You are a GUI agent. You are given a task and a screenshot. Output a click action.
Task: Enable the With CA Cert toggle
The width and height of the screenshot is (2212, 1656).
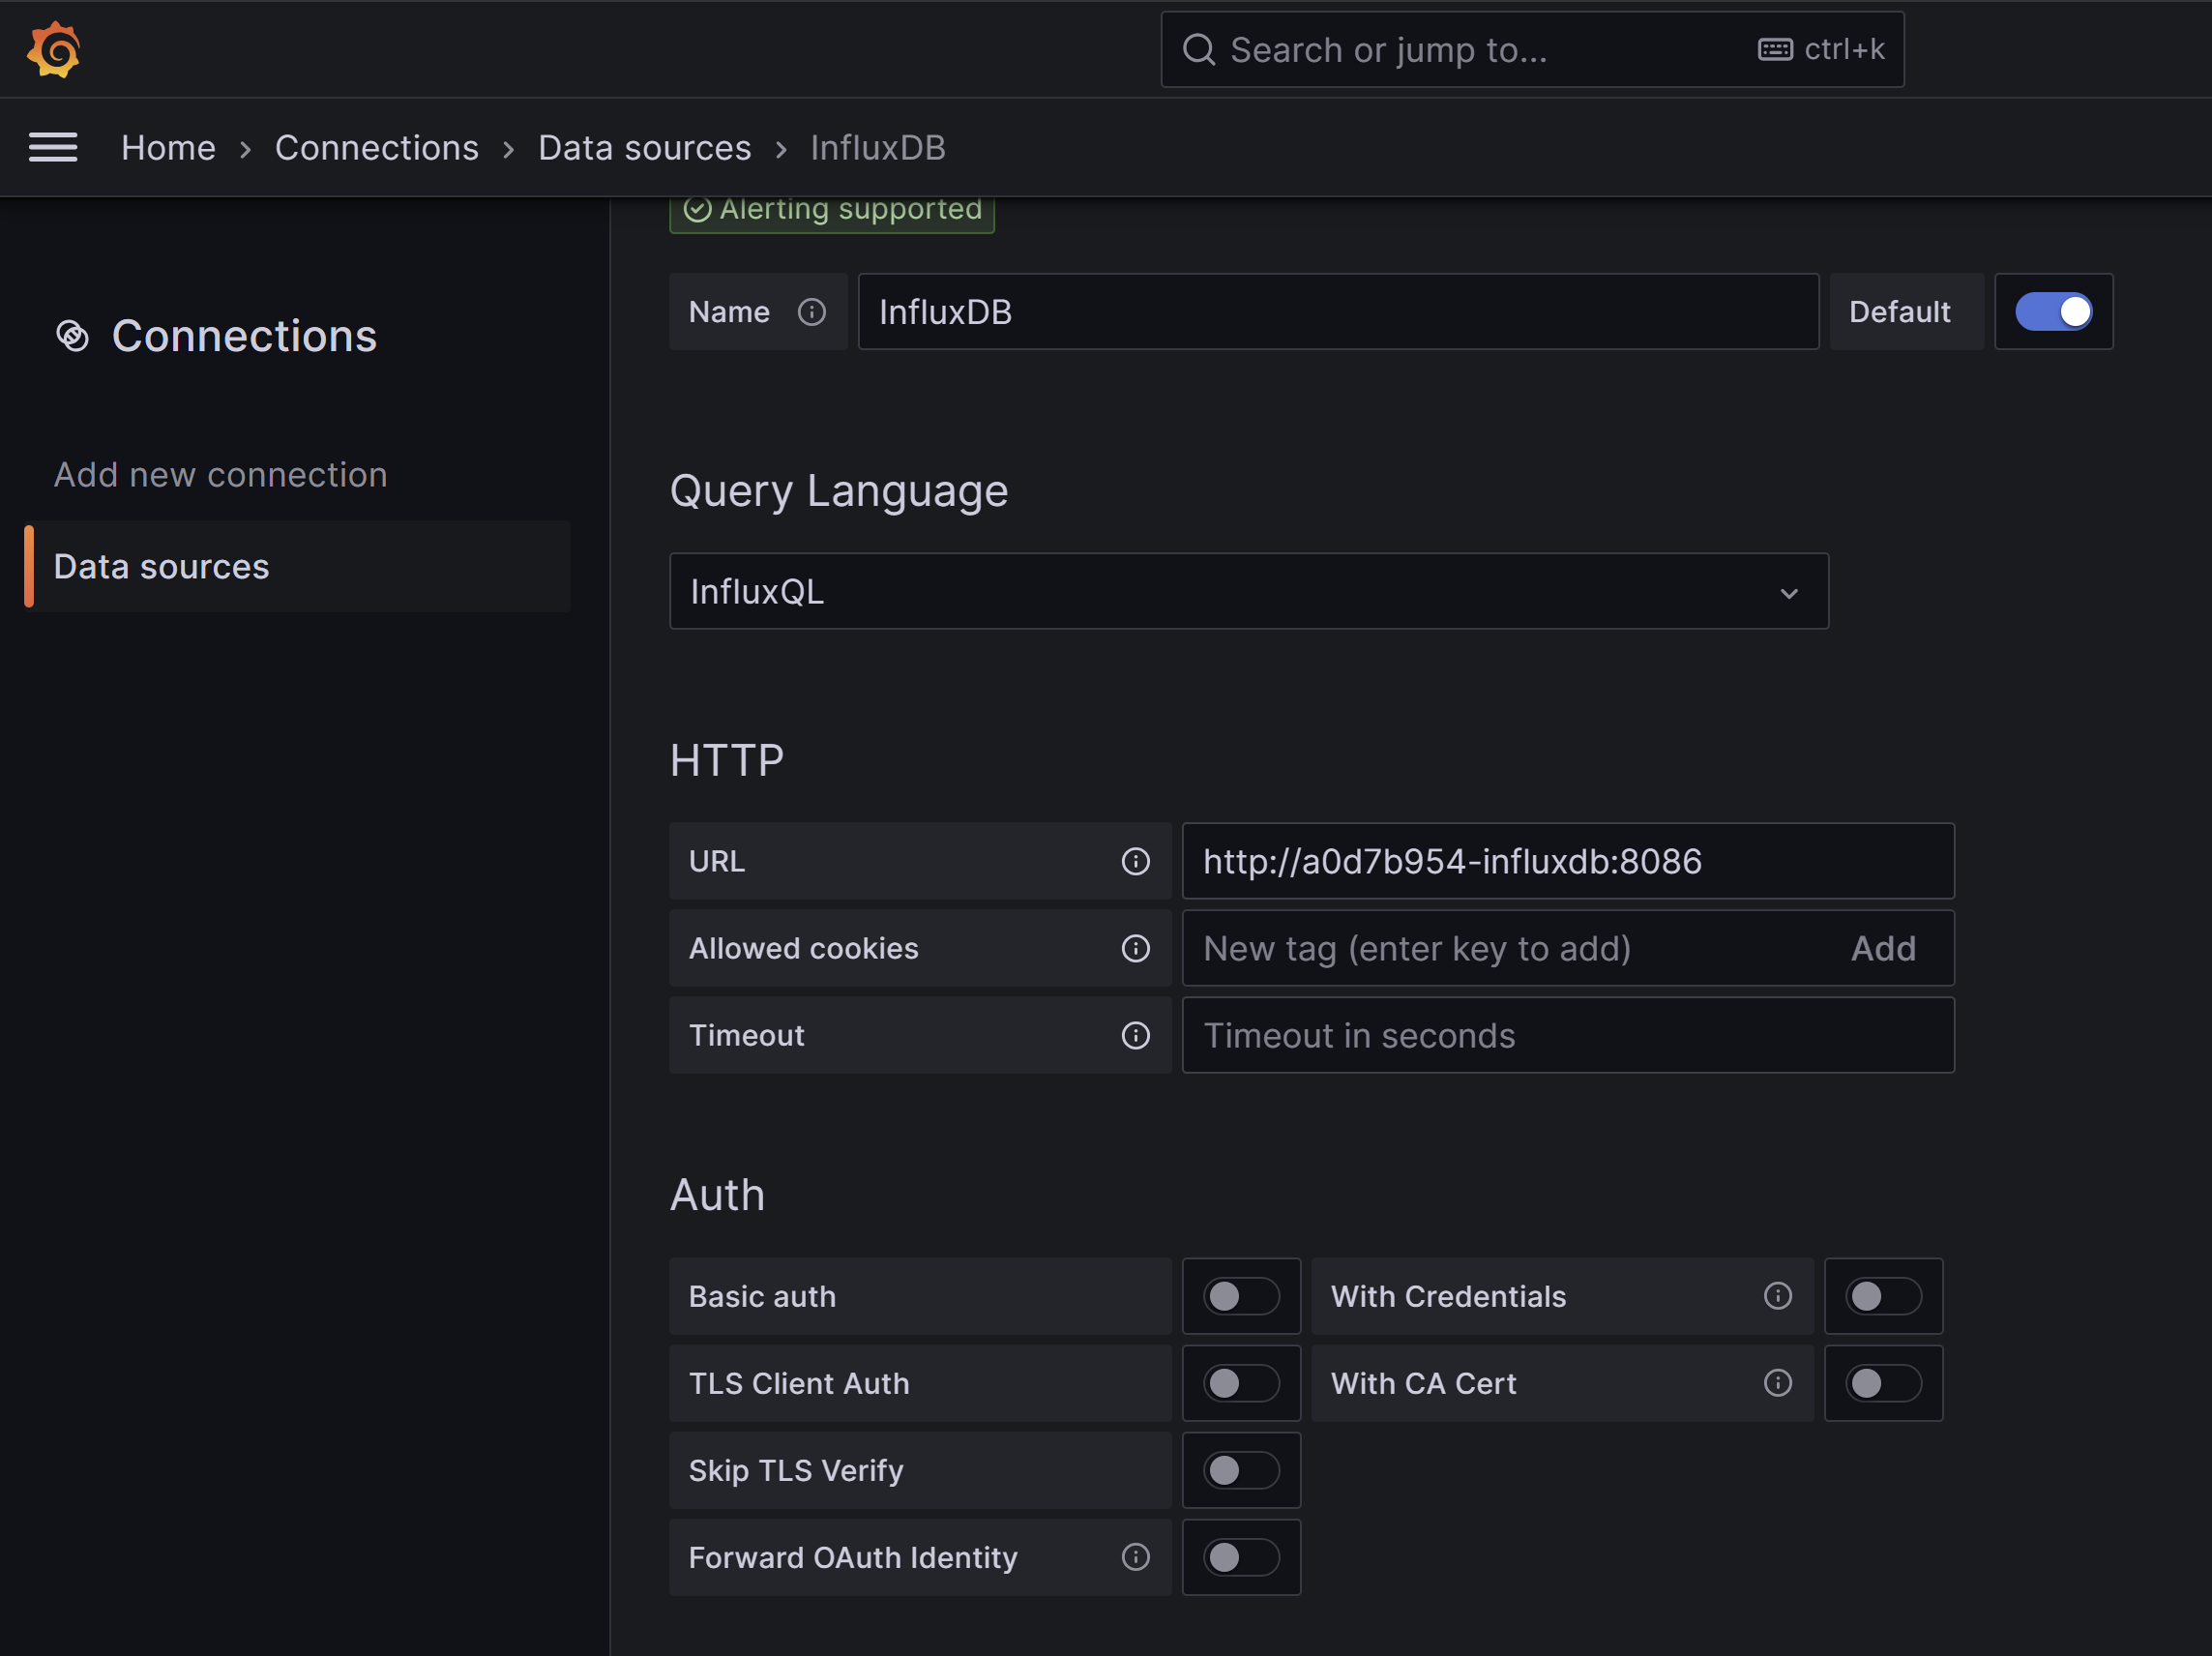pos(1883,1383)
